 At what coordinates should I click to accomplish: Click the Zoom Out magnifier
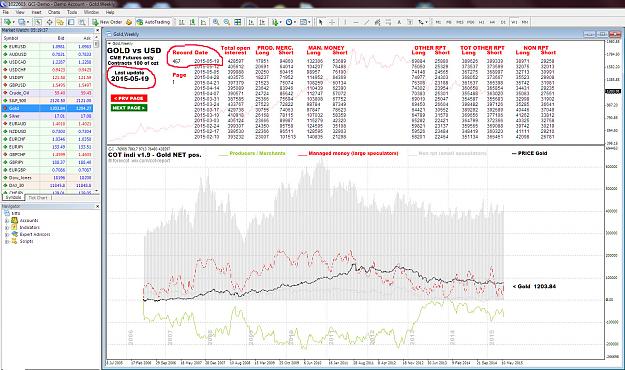[x=226, y=22]
